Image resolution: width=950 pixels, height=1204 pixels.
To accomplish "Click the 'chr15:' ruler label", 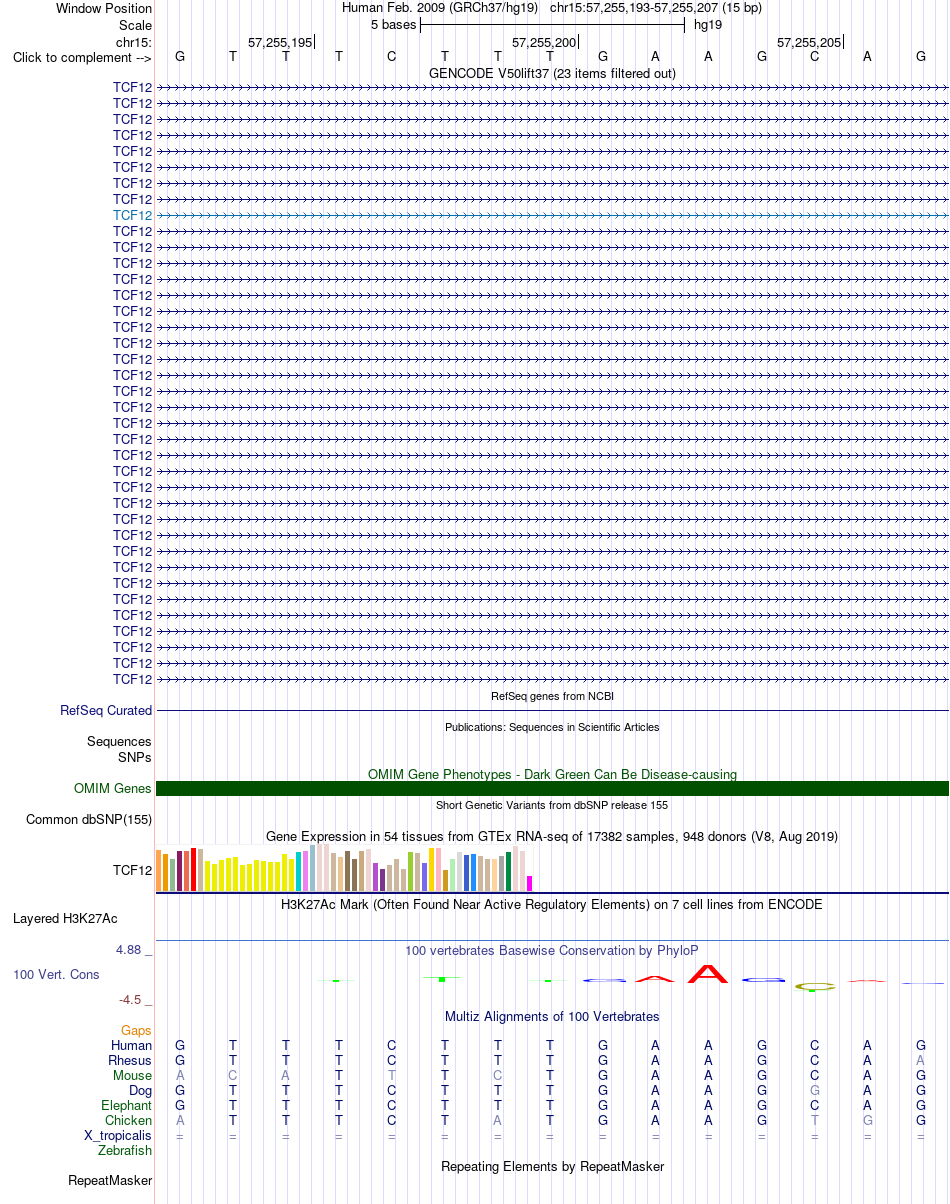I will click(x=134, y=42).
